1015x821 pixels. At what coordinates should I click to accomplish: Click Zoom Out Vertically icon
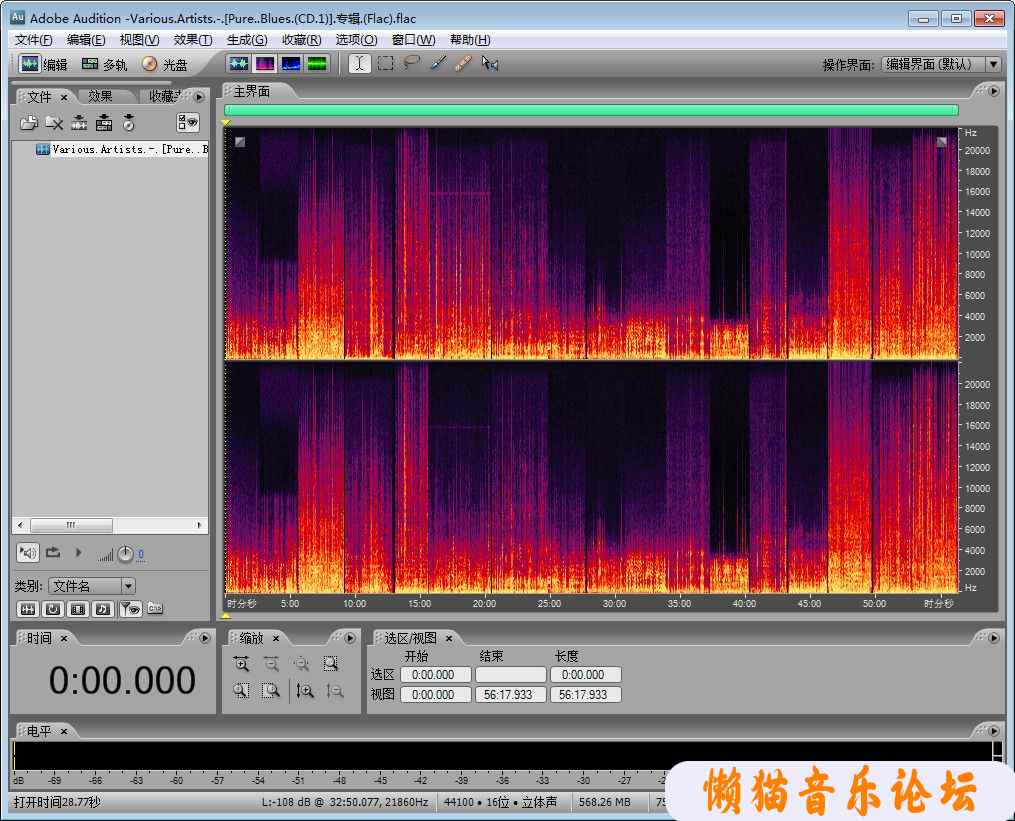335,691
